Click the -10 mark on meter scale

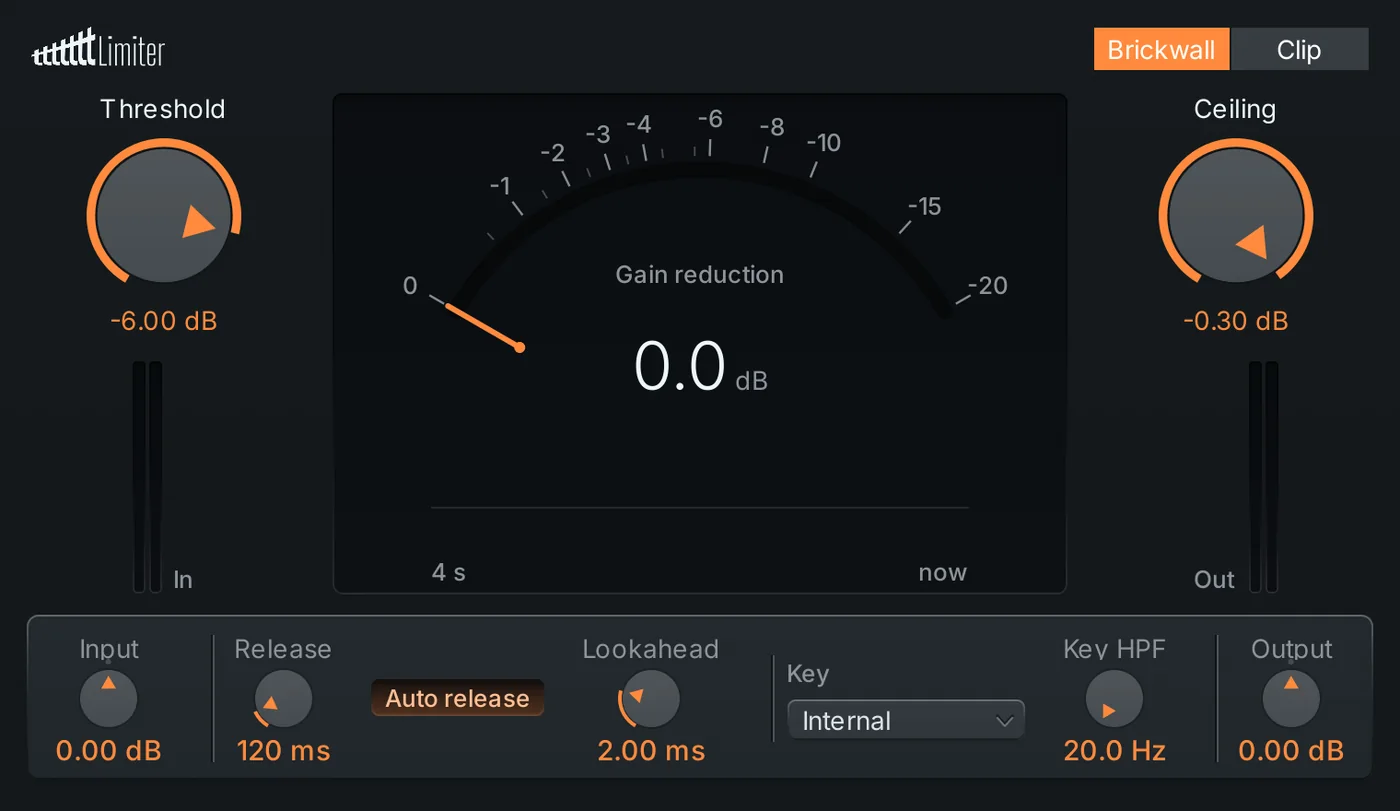tap(824, 143)
